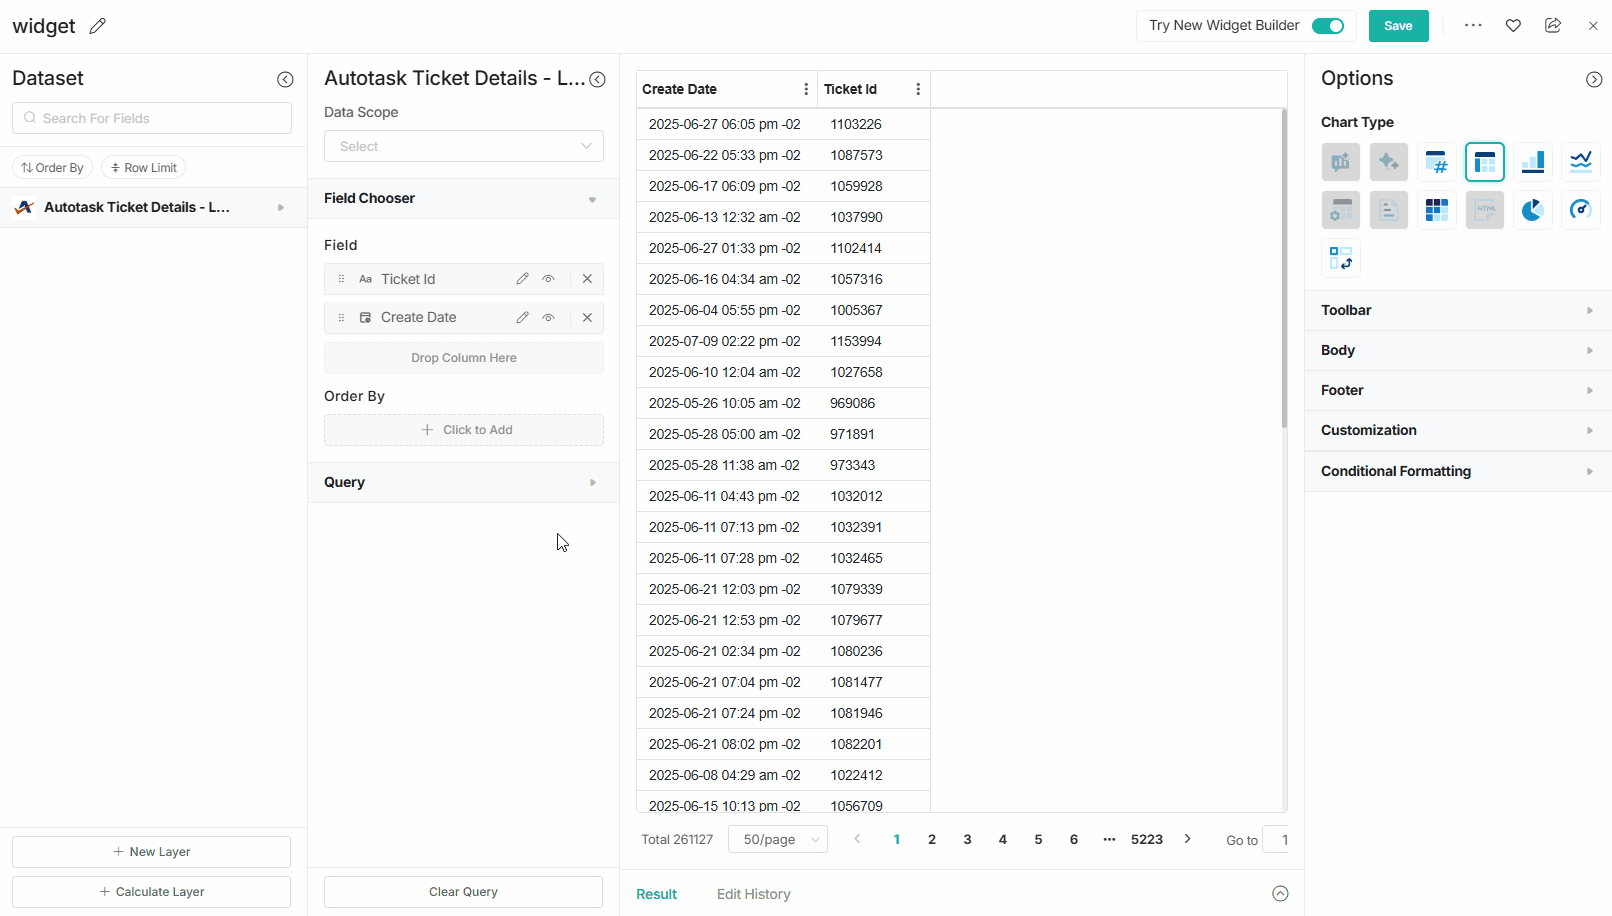
Task: Select the bar chart type icon
Action: coord(1532,162)
